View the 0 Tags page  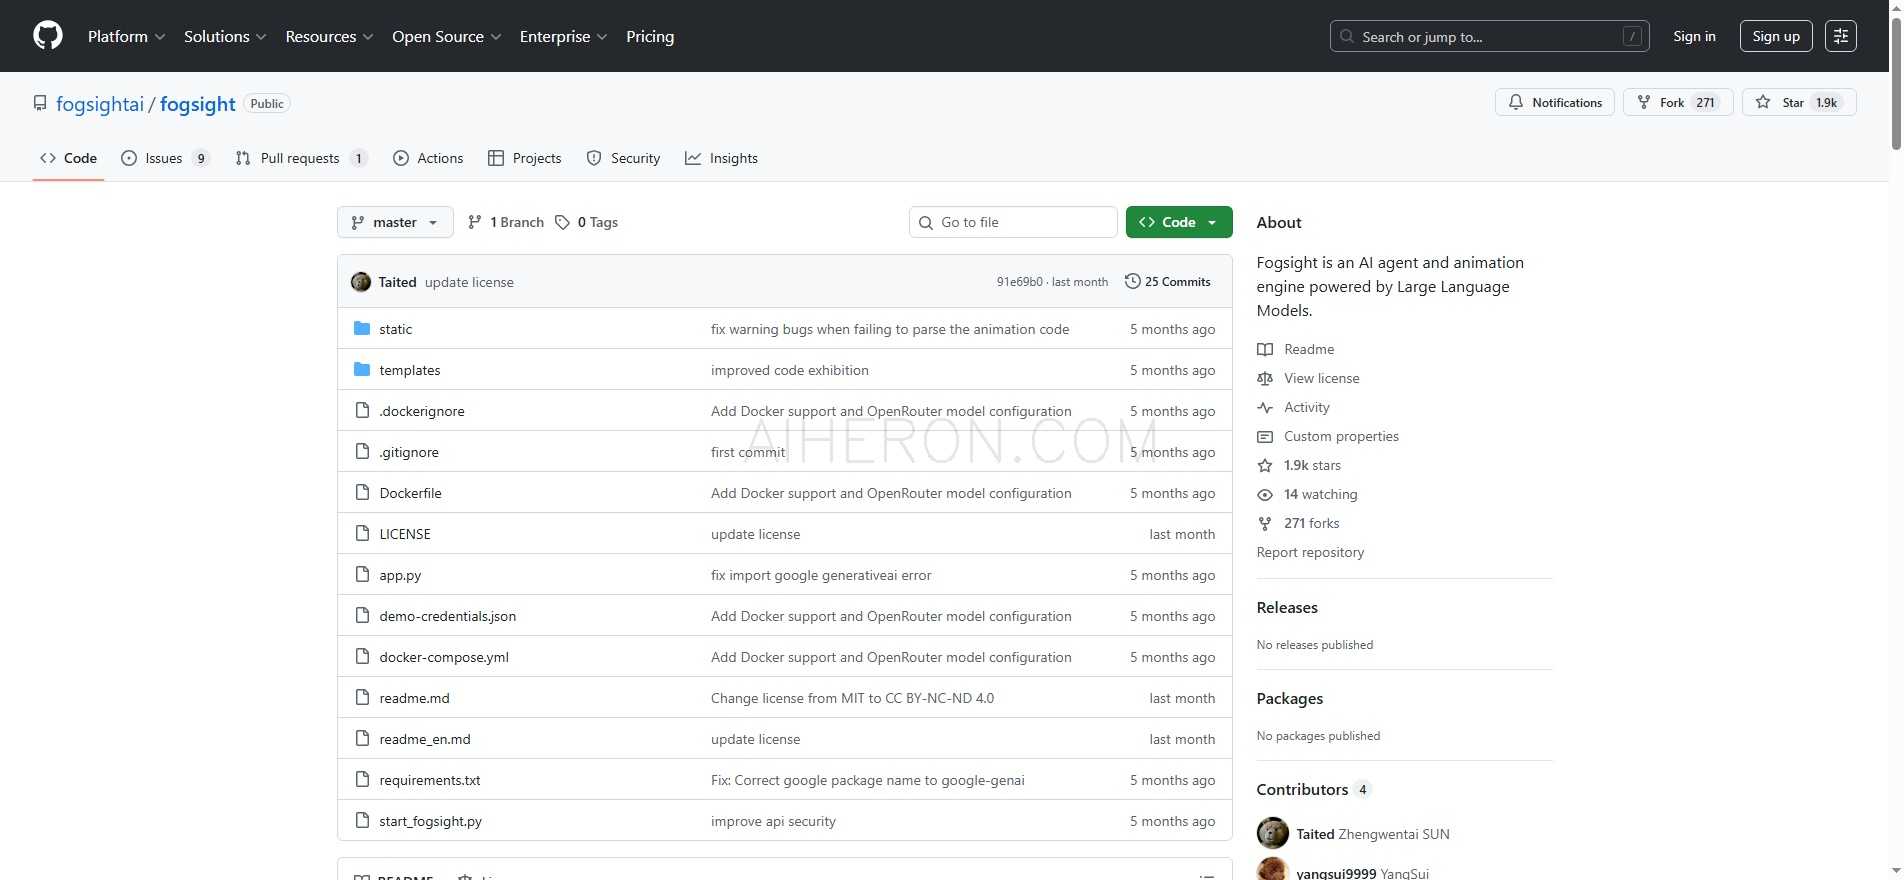coord(587,222)
